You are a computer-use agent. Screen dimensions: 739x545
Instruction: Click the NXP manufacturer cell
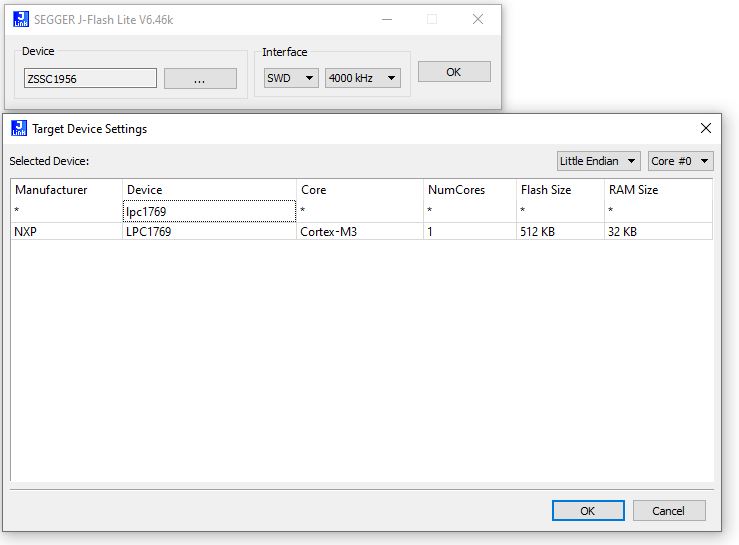point(66,231)
